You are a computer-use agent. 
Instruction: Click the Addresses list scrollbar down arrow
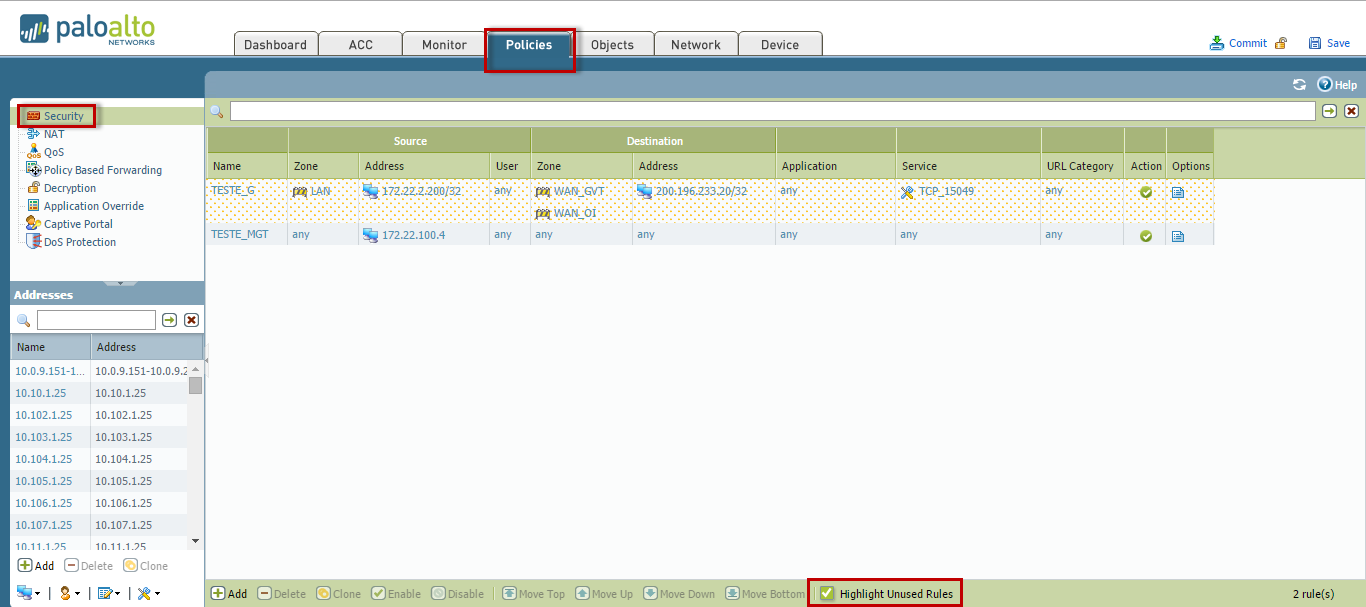click(x=195, y=541)
